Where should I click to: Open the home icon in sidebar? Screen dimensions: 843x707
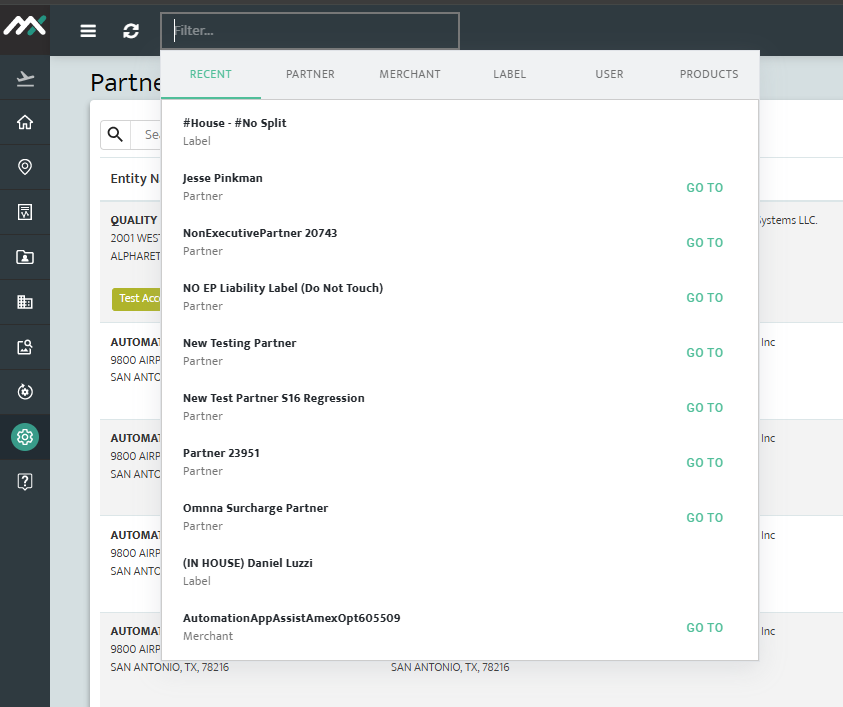click(x=25, y=122)
